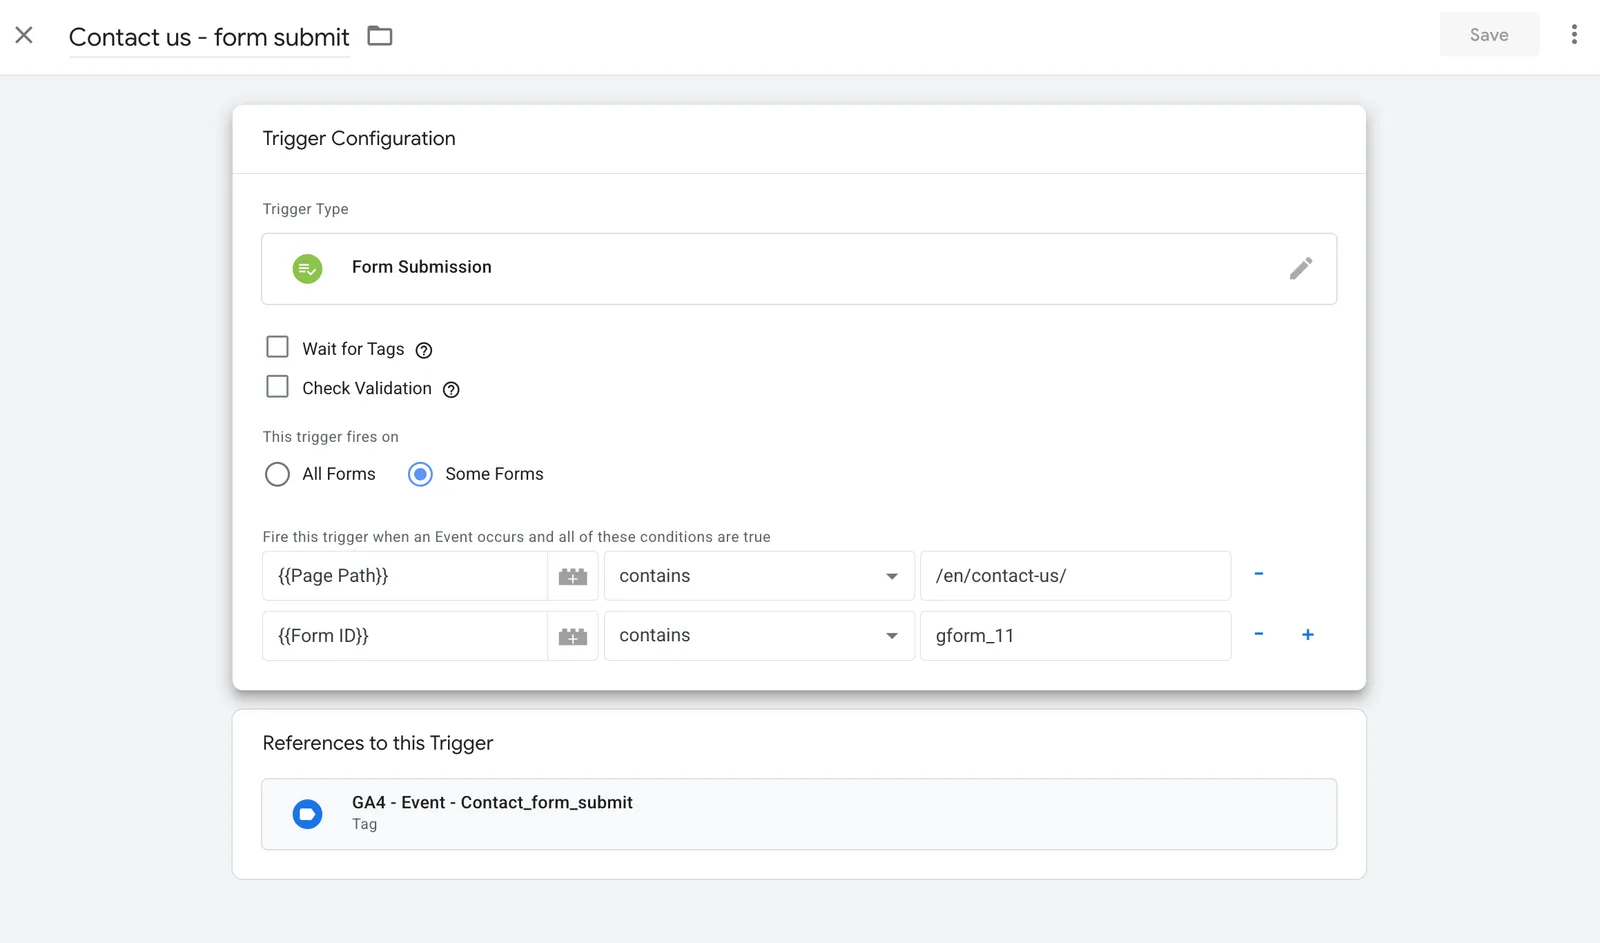Click the blue tag icon in References
Screen dimensions: 1600x943
click(x=307, y=814)
